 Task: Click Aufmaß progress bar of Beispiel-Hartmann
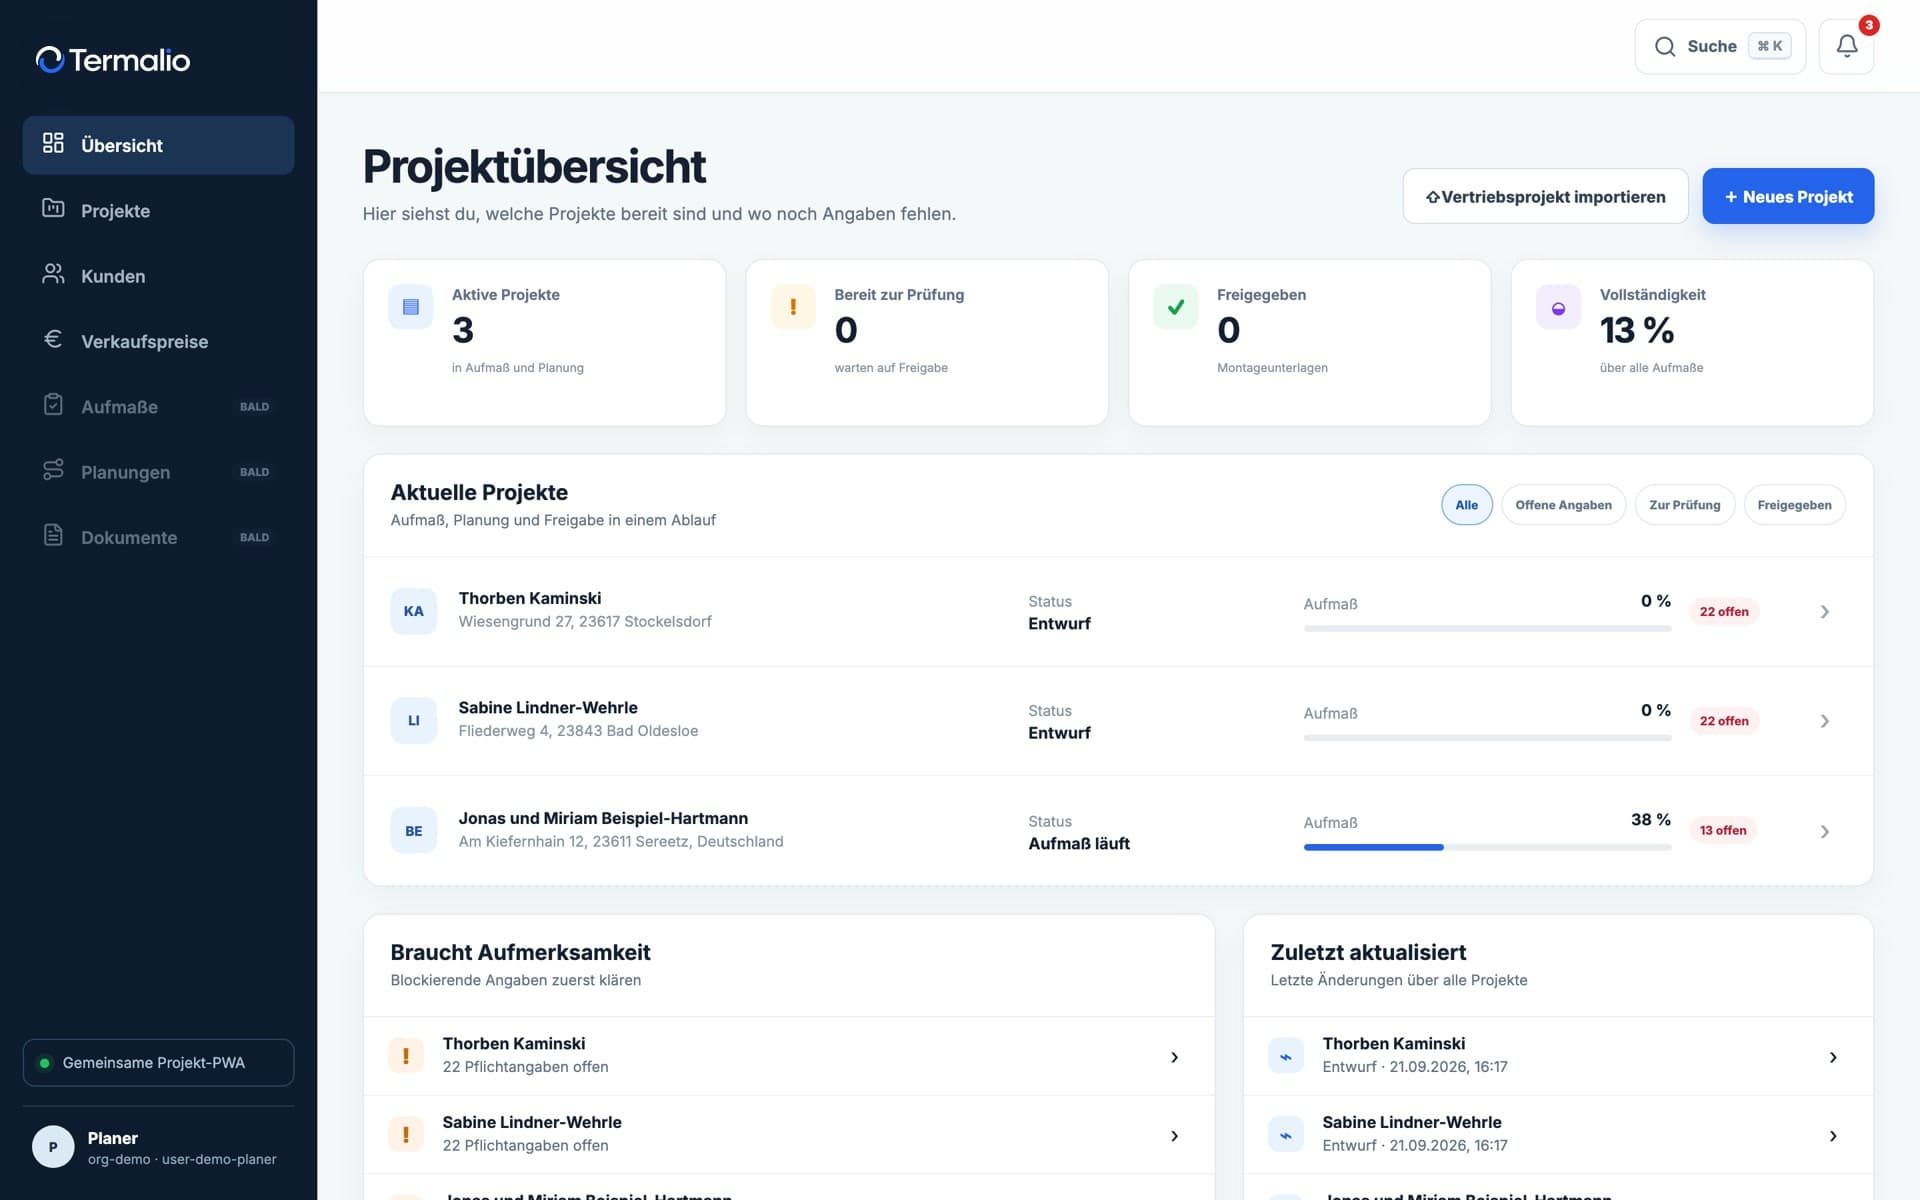point(1487,847)
